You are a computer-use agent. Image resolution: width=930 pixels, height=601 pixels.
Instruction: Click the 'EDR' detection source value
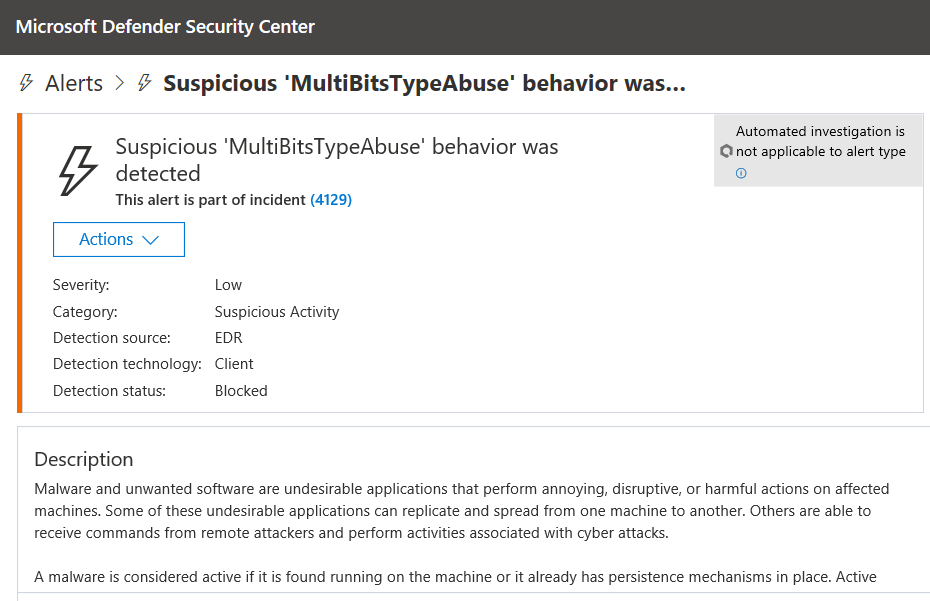[x=228, y=338]
